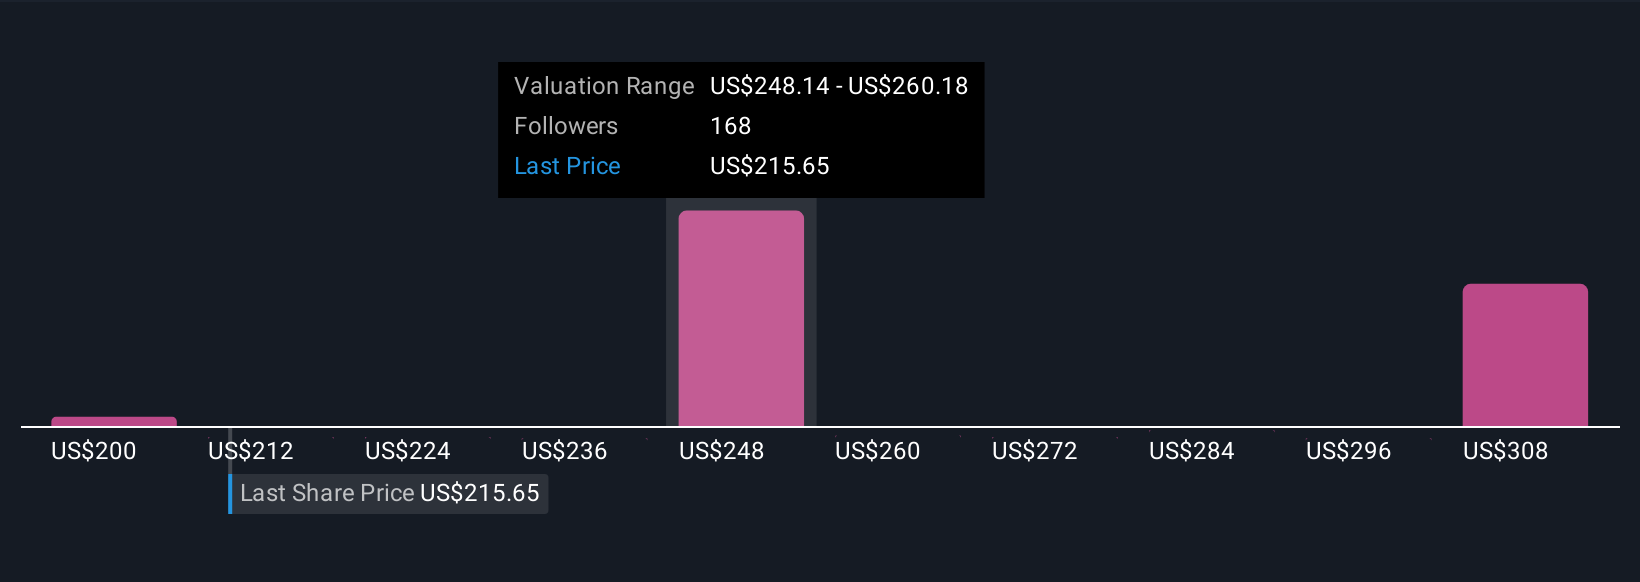Click the highlighted US$248 valuation bar
This screenshot has width=1640, height=582.
pyautogui.click(x=741, y=318)
